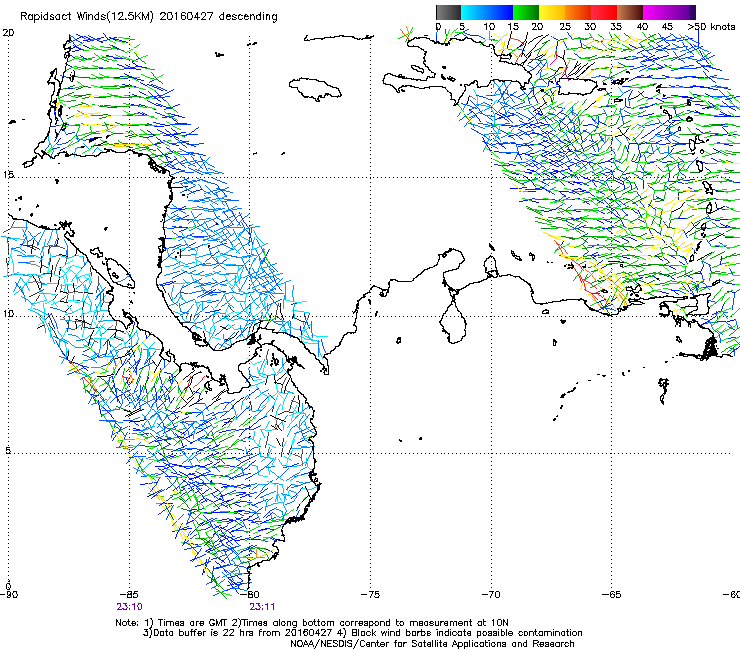Screen dimensions: 740x650
Task: Click the legend number 25 label
Action: click(x=565, y=27)
